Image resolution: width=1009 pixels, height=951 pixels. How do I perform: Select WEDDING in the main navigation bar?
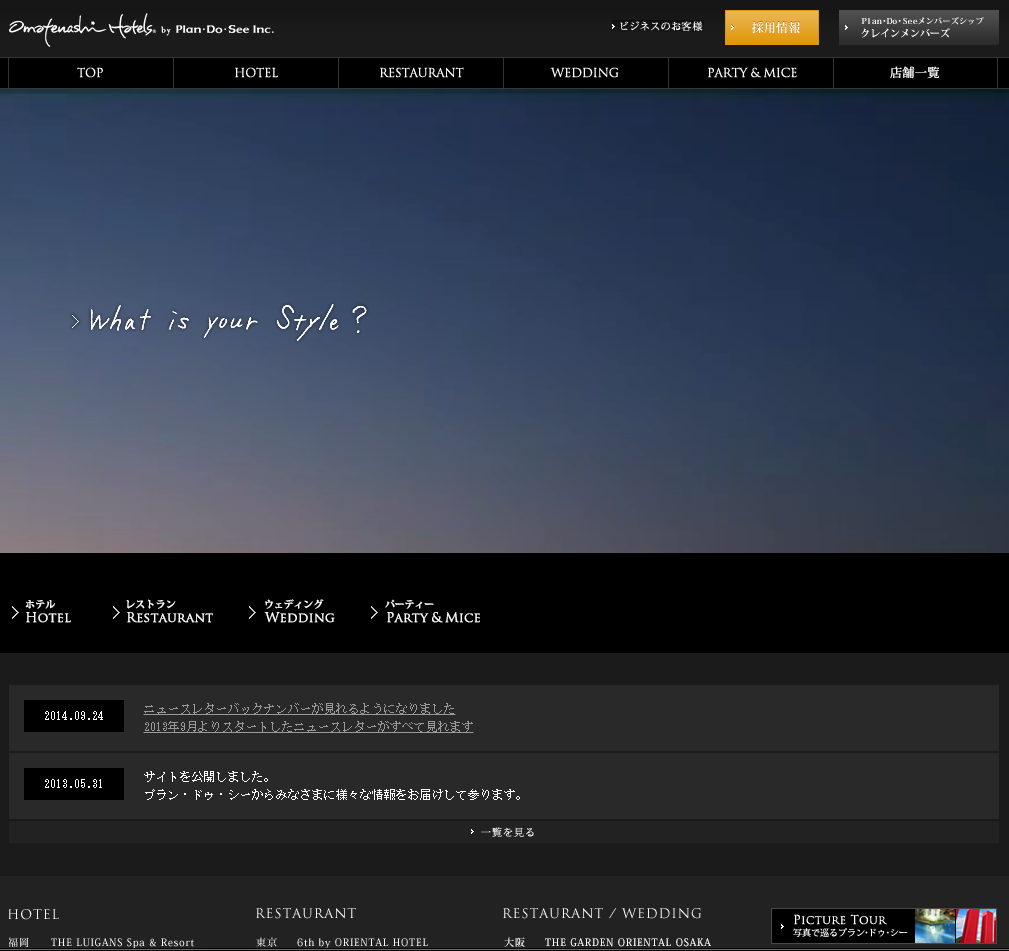pos(585,73)
